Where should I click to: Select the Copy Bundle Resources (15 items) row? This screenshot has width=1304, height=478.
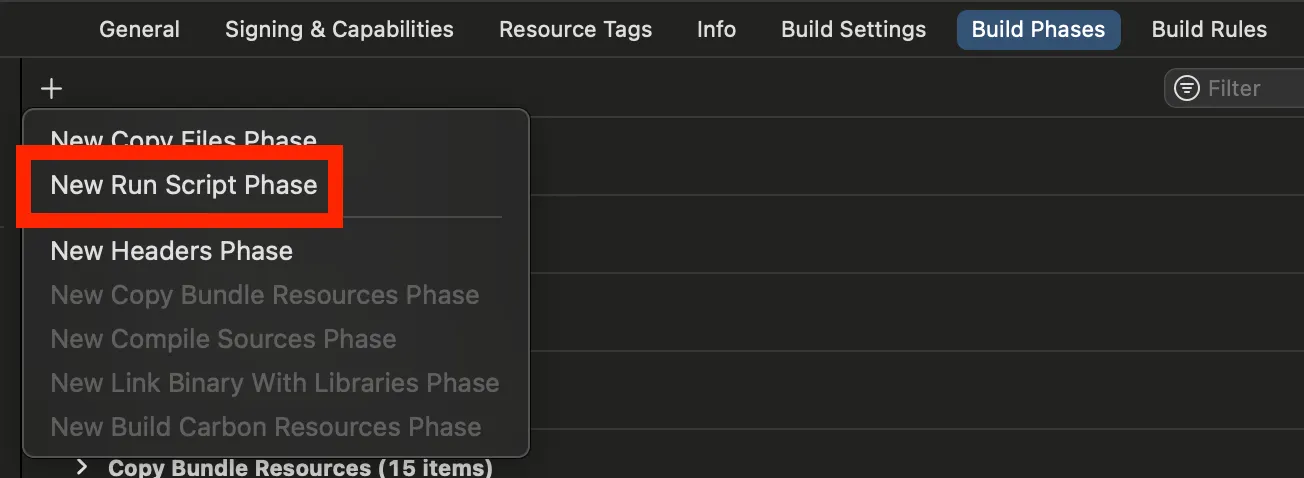(300, 467)
